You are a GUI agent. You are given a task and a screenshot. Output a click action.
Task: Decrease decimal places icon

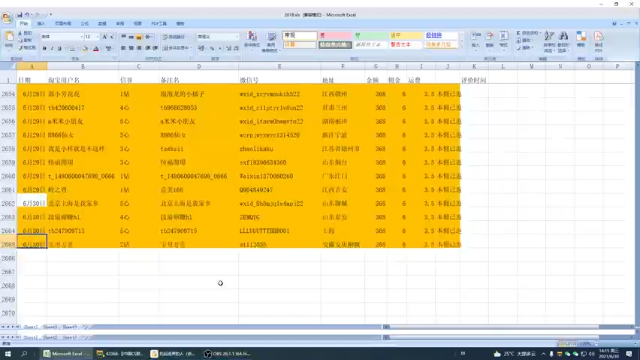[236, 48]
